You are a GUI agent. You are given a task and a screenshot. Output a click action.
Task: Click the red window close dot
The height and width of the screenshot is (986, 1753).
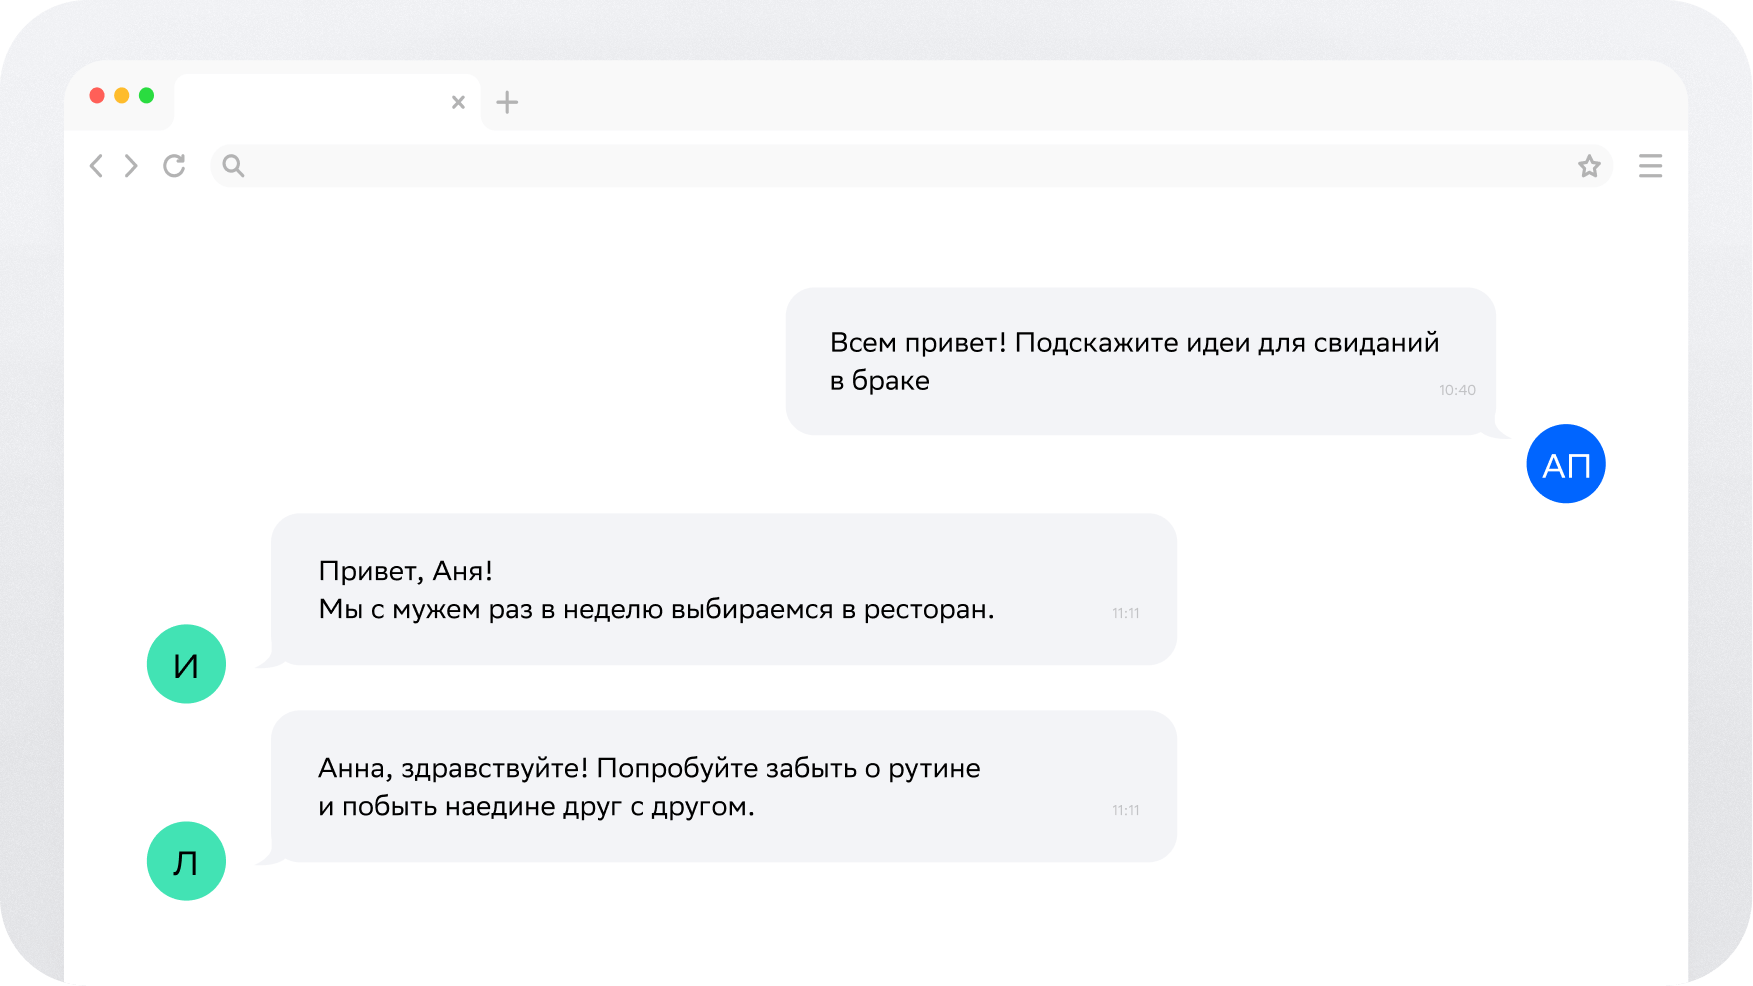pos(97,95)
